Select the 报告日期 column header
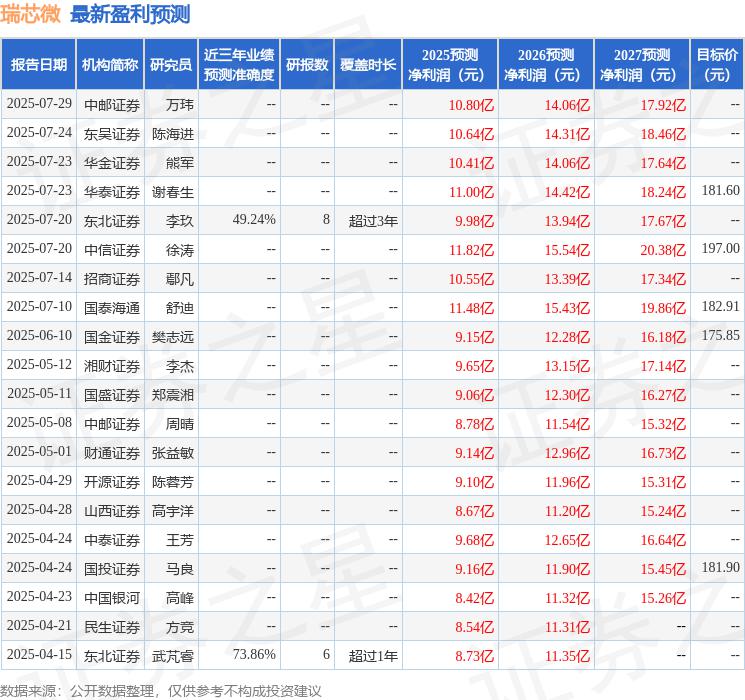The height and width of the screenshot is (700, 745). coord(38,65)
